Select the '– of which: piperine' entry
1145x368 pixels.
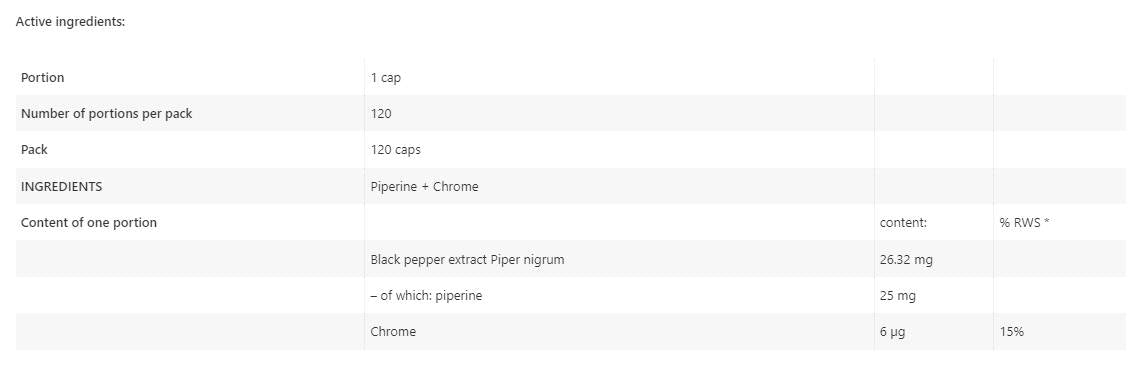coord(426,296)
